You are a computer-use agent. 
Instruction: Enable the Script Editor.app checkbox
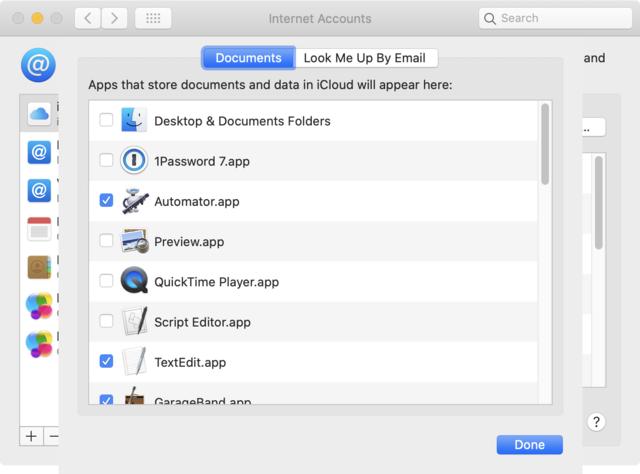[106, 321]
